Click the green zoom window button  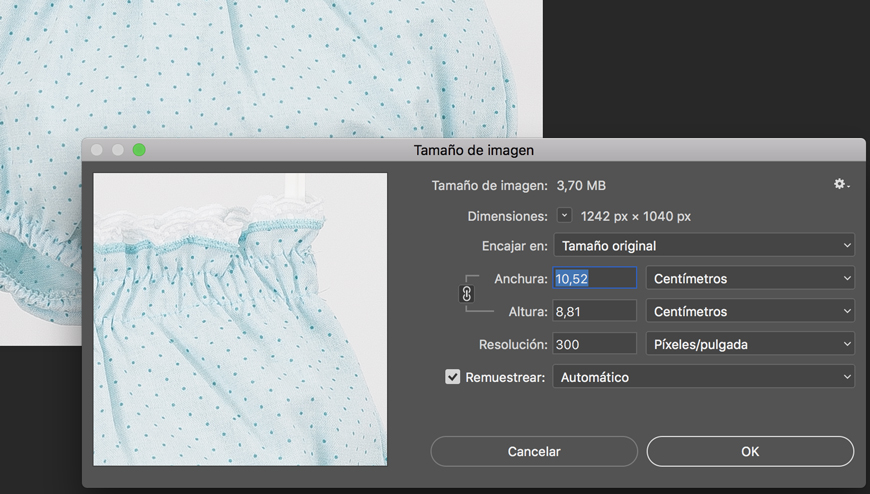pyautogui.click(x=139, y=150)
